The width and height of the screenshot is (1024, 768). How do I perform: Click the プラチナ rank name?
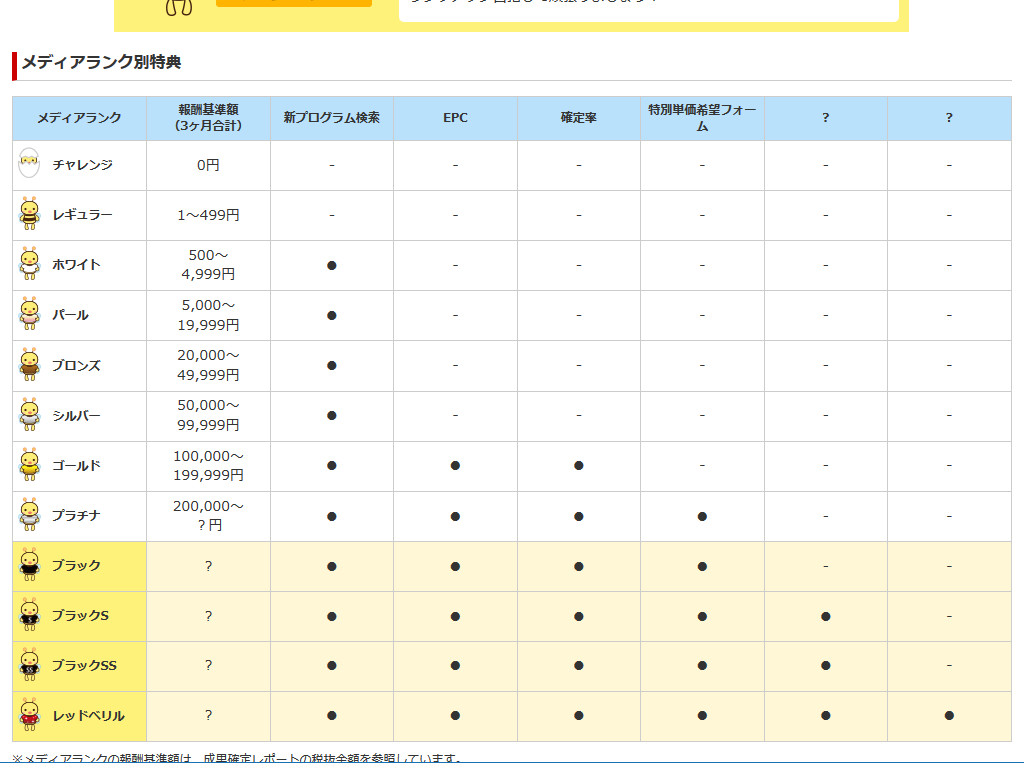point(76,515)
